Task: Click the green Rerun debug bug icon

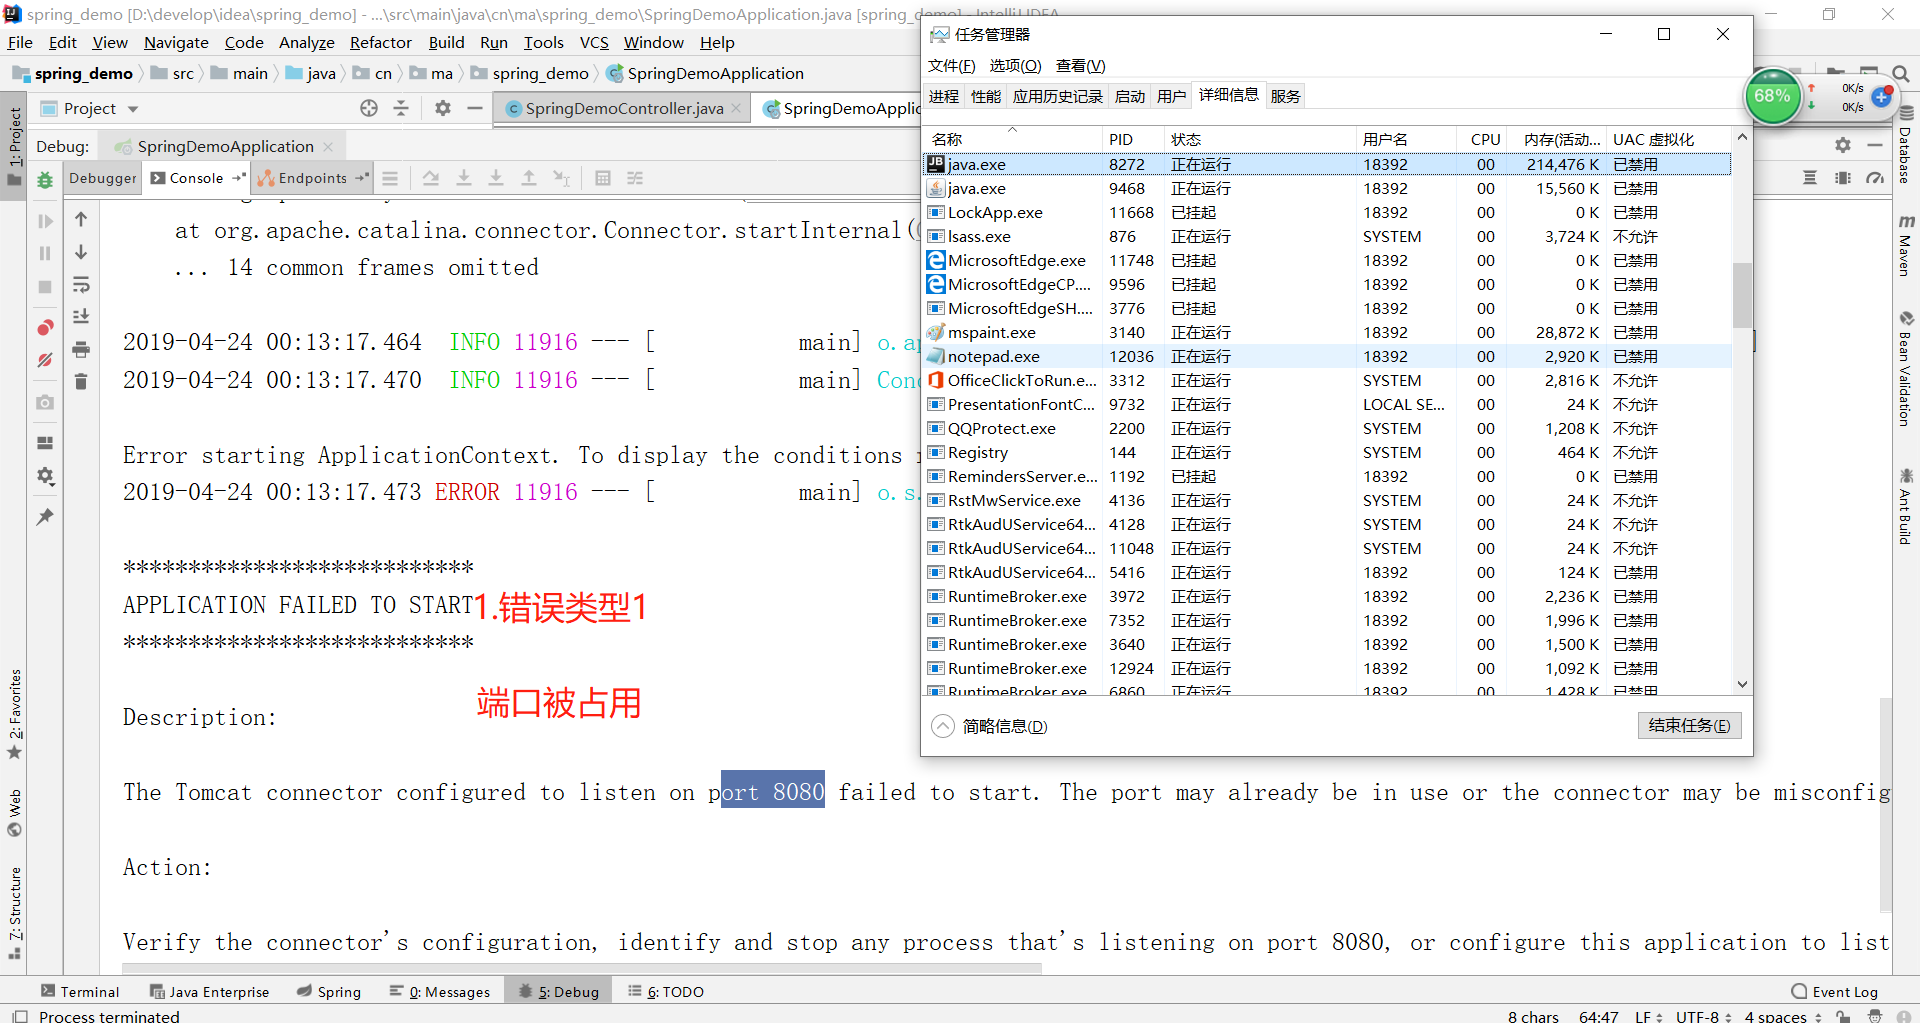Action: coord(45,180)
